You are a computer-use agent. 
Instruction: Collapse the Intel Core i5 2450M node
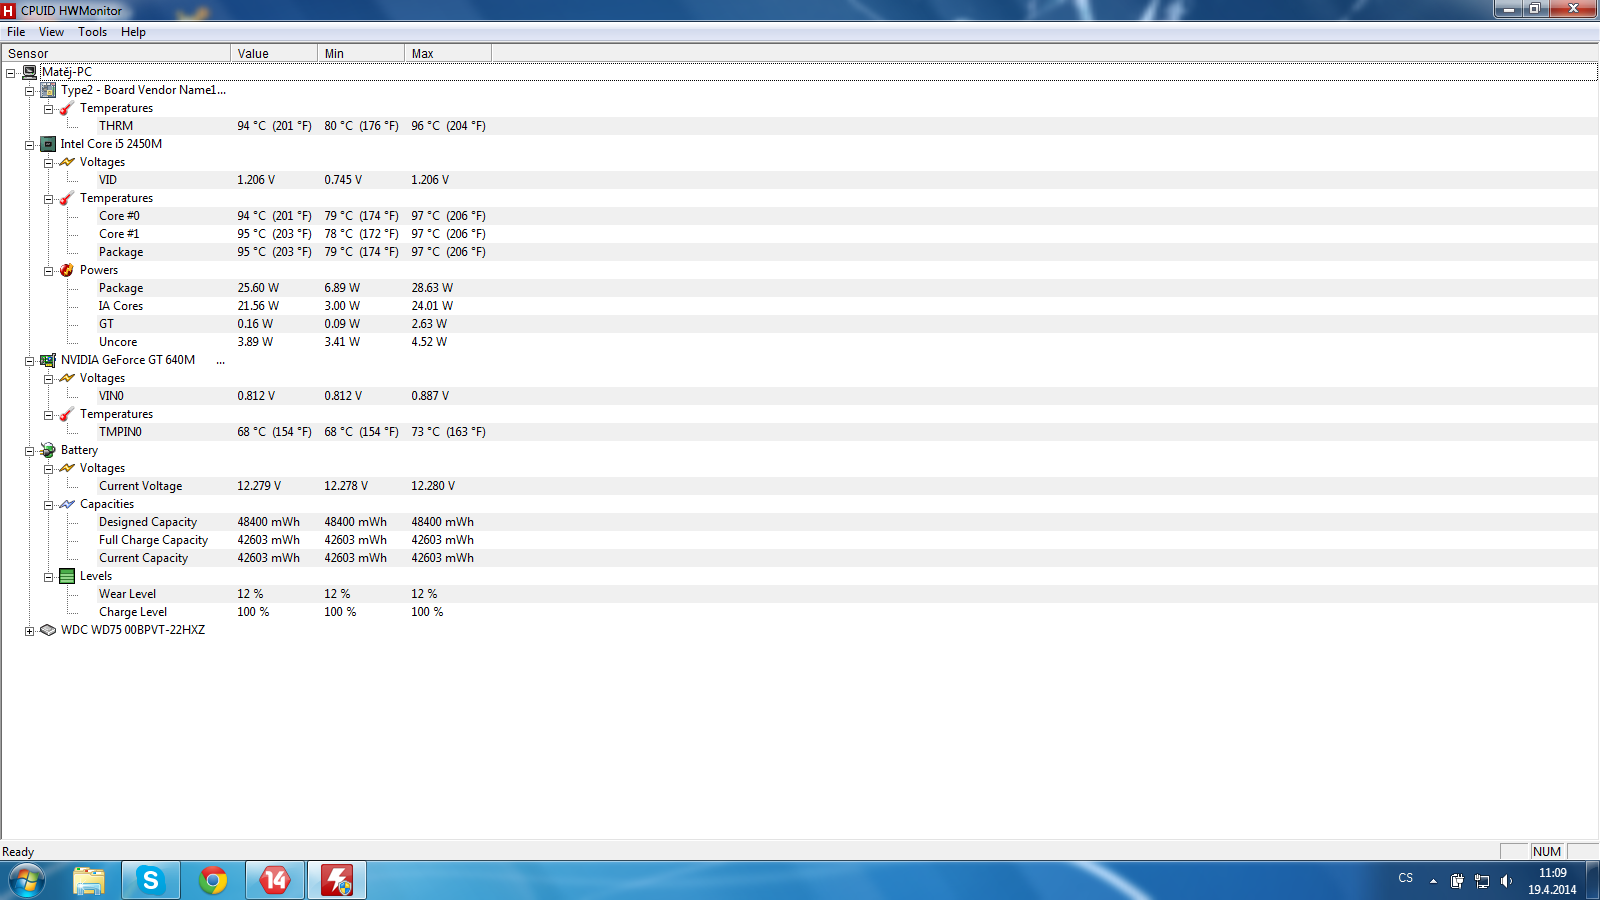(x=29, y=145)
